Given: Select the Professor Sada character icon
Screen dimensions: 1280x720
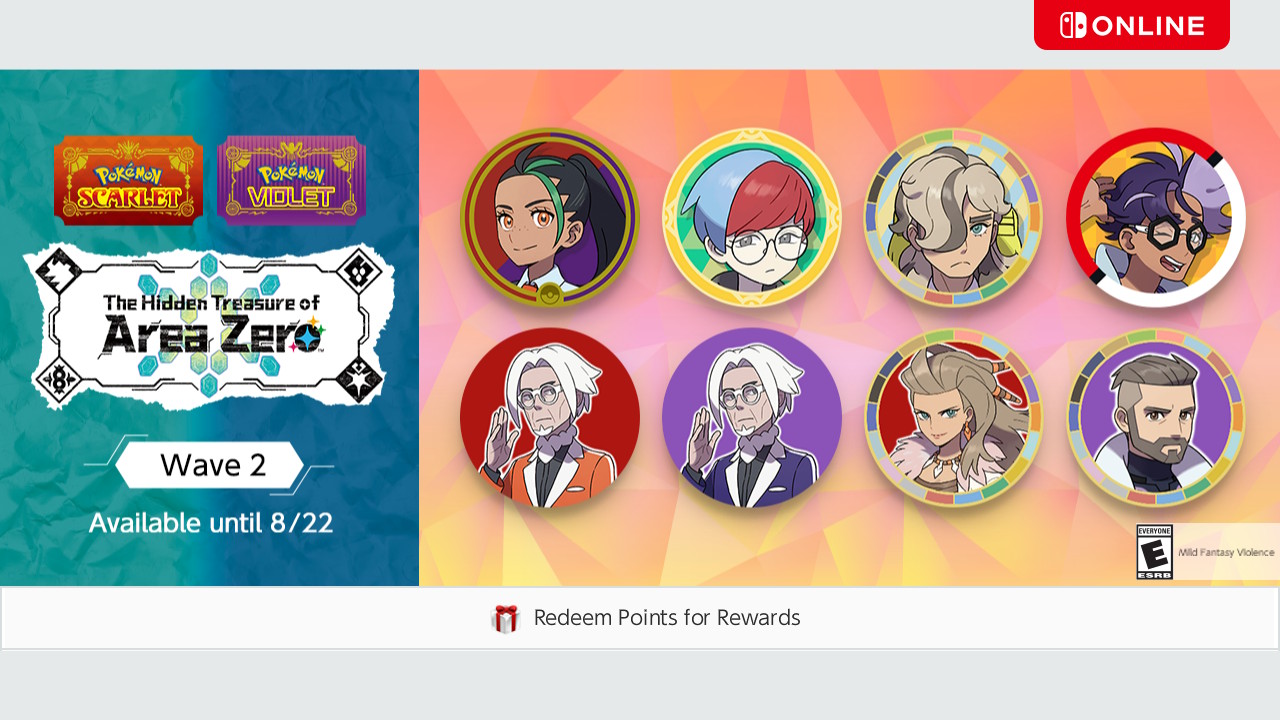Looking at the screenshot, I should (x=953, y=418).
